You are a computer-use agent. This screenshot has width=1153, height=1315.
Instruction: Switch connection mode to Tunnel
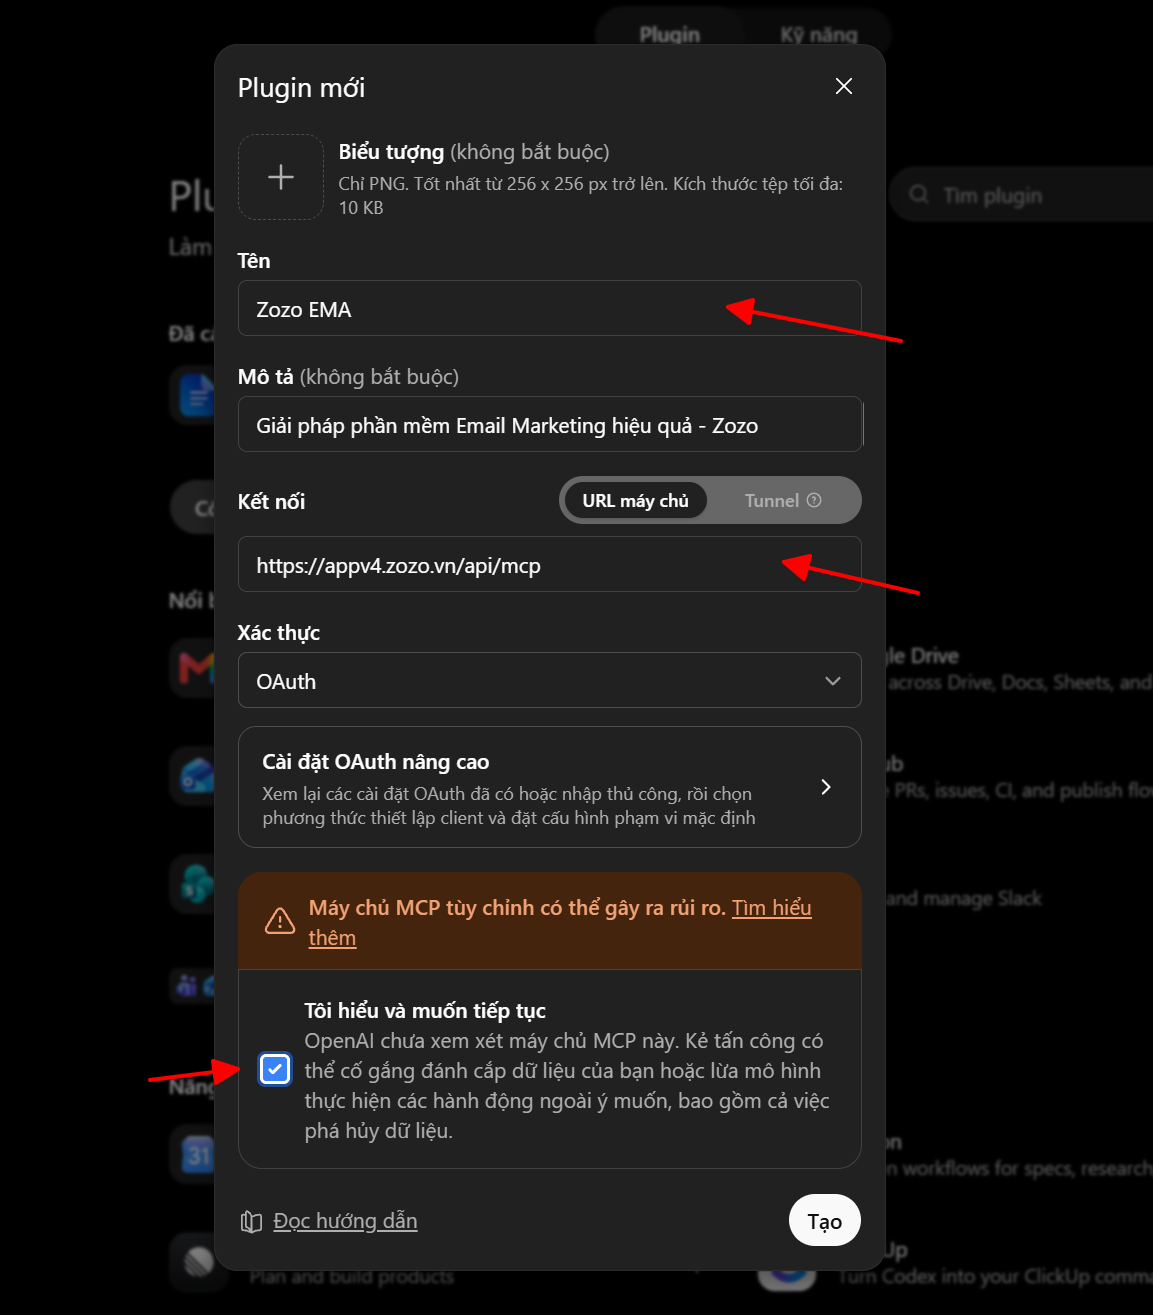click(x=782, y=500)
